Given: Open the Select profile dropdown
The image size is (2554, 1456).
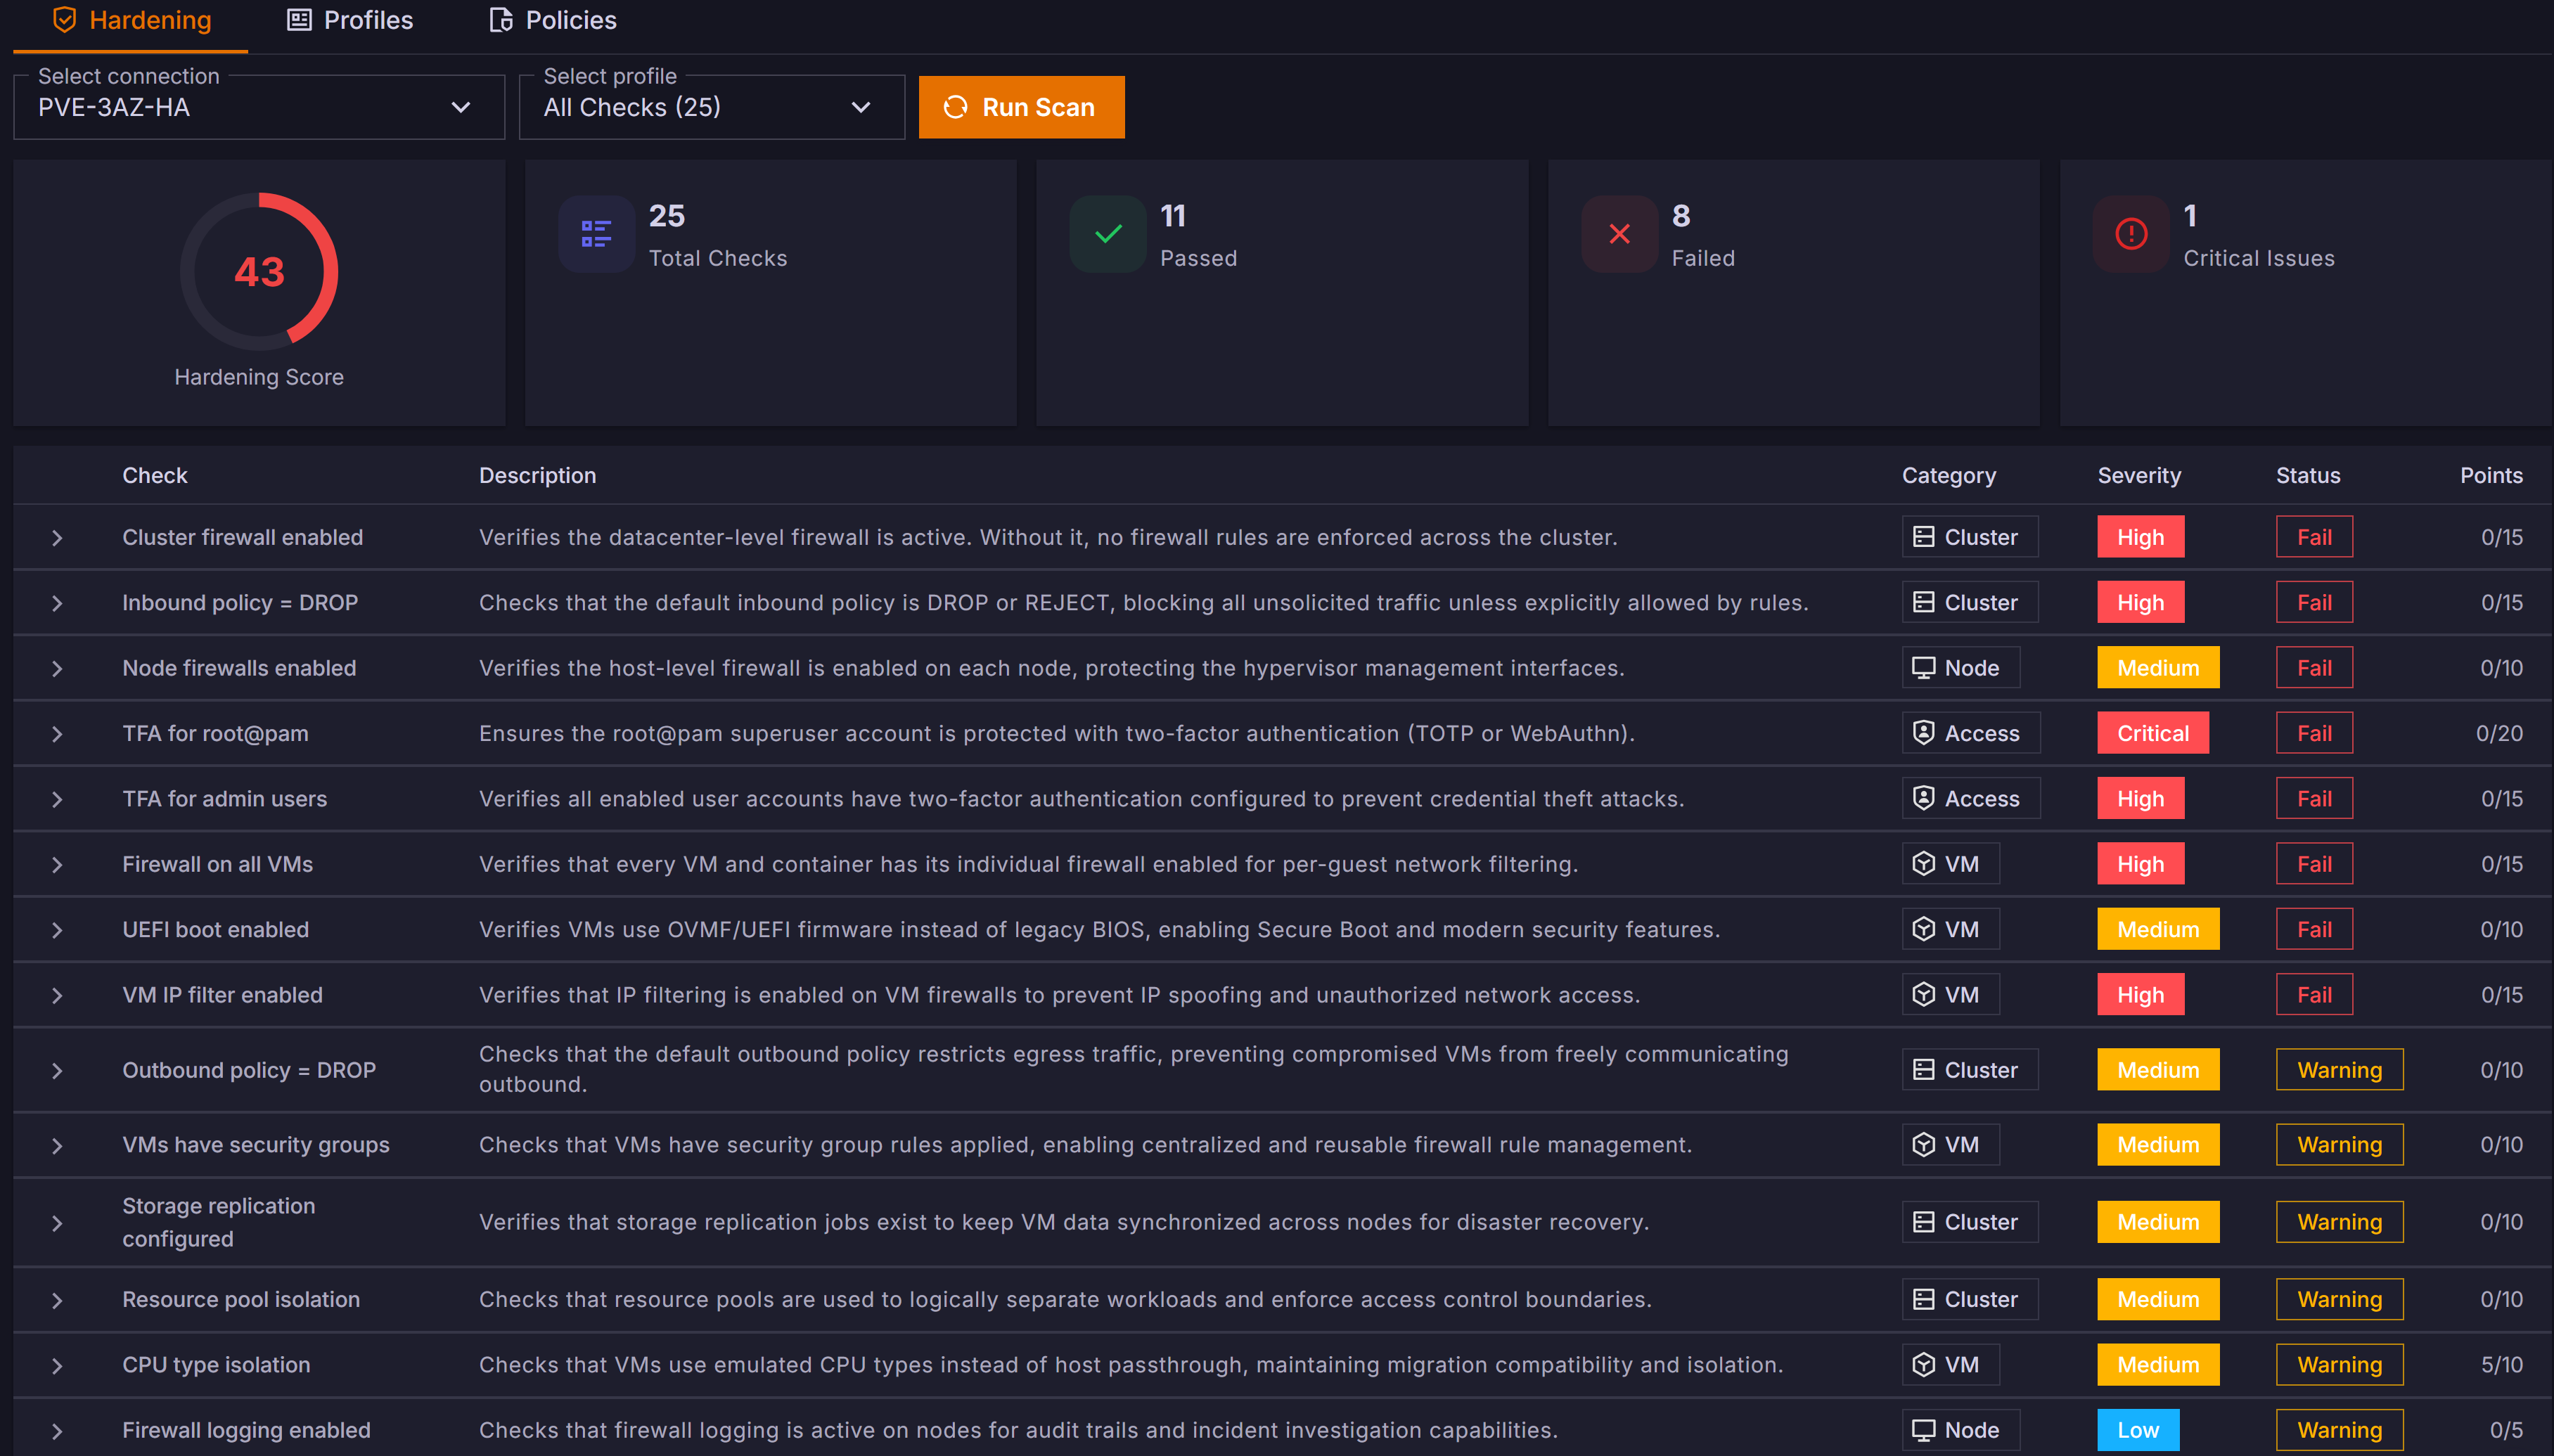Looking at the screenshot, I should click(711, 107).
